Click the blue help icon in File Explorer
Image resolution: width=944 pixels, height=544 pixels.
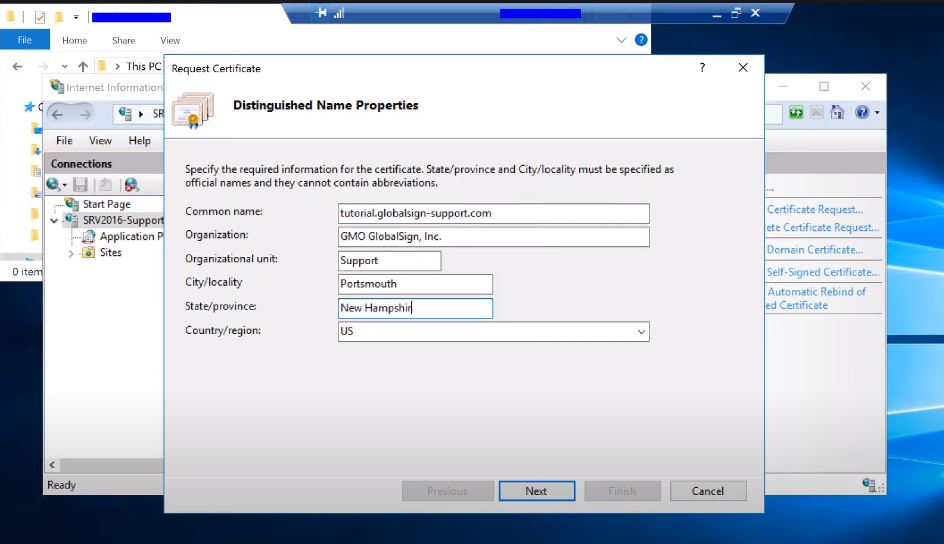pyautogui.click(x=641, y=40)
